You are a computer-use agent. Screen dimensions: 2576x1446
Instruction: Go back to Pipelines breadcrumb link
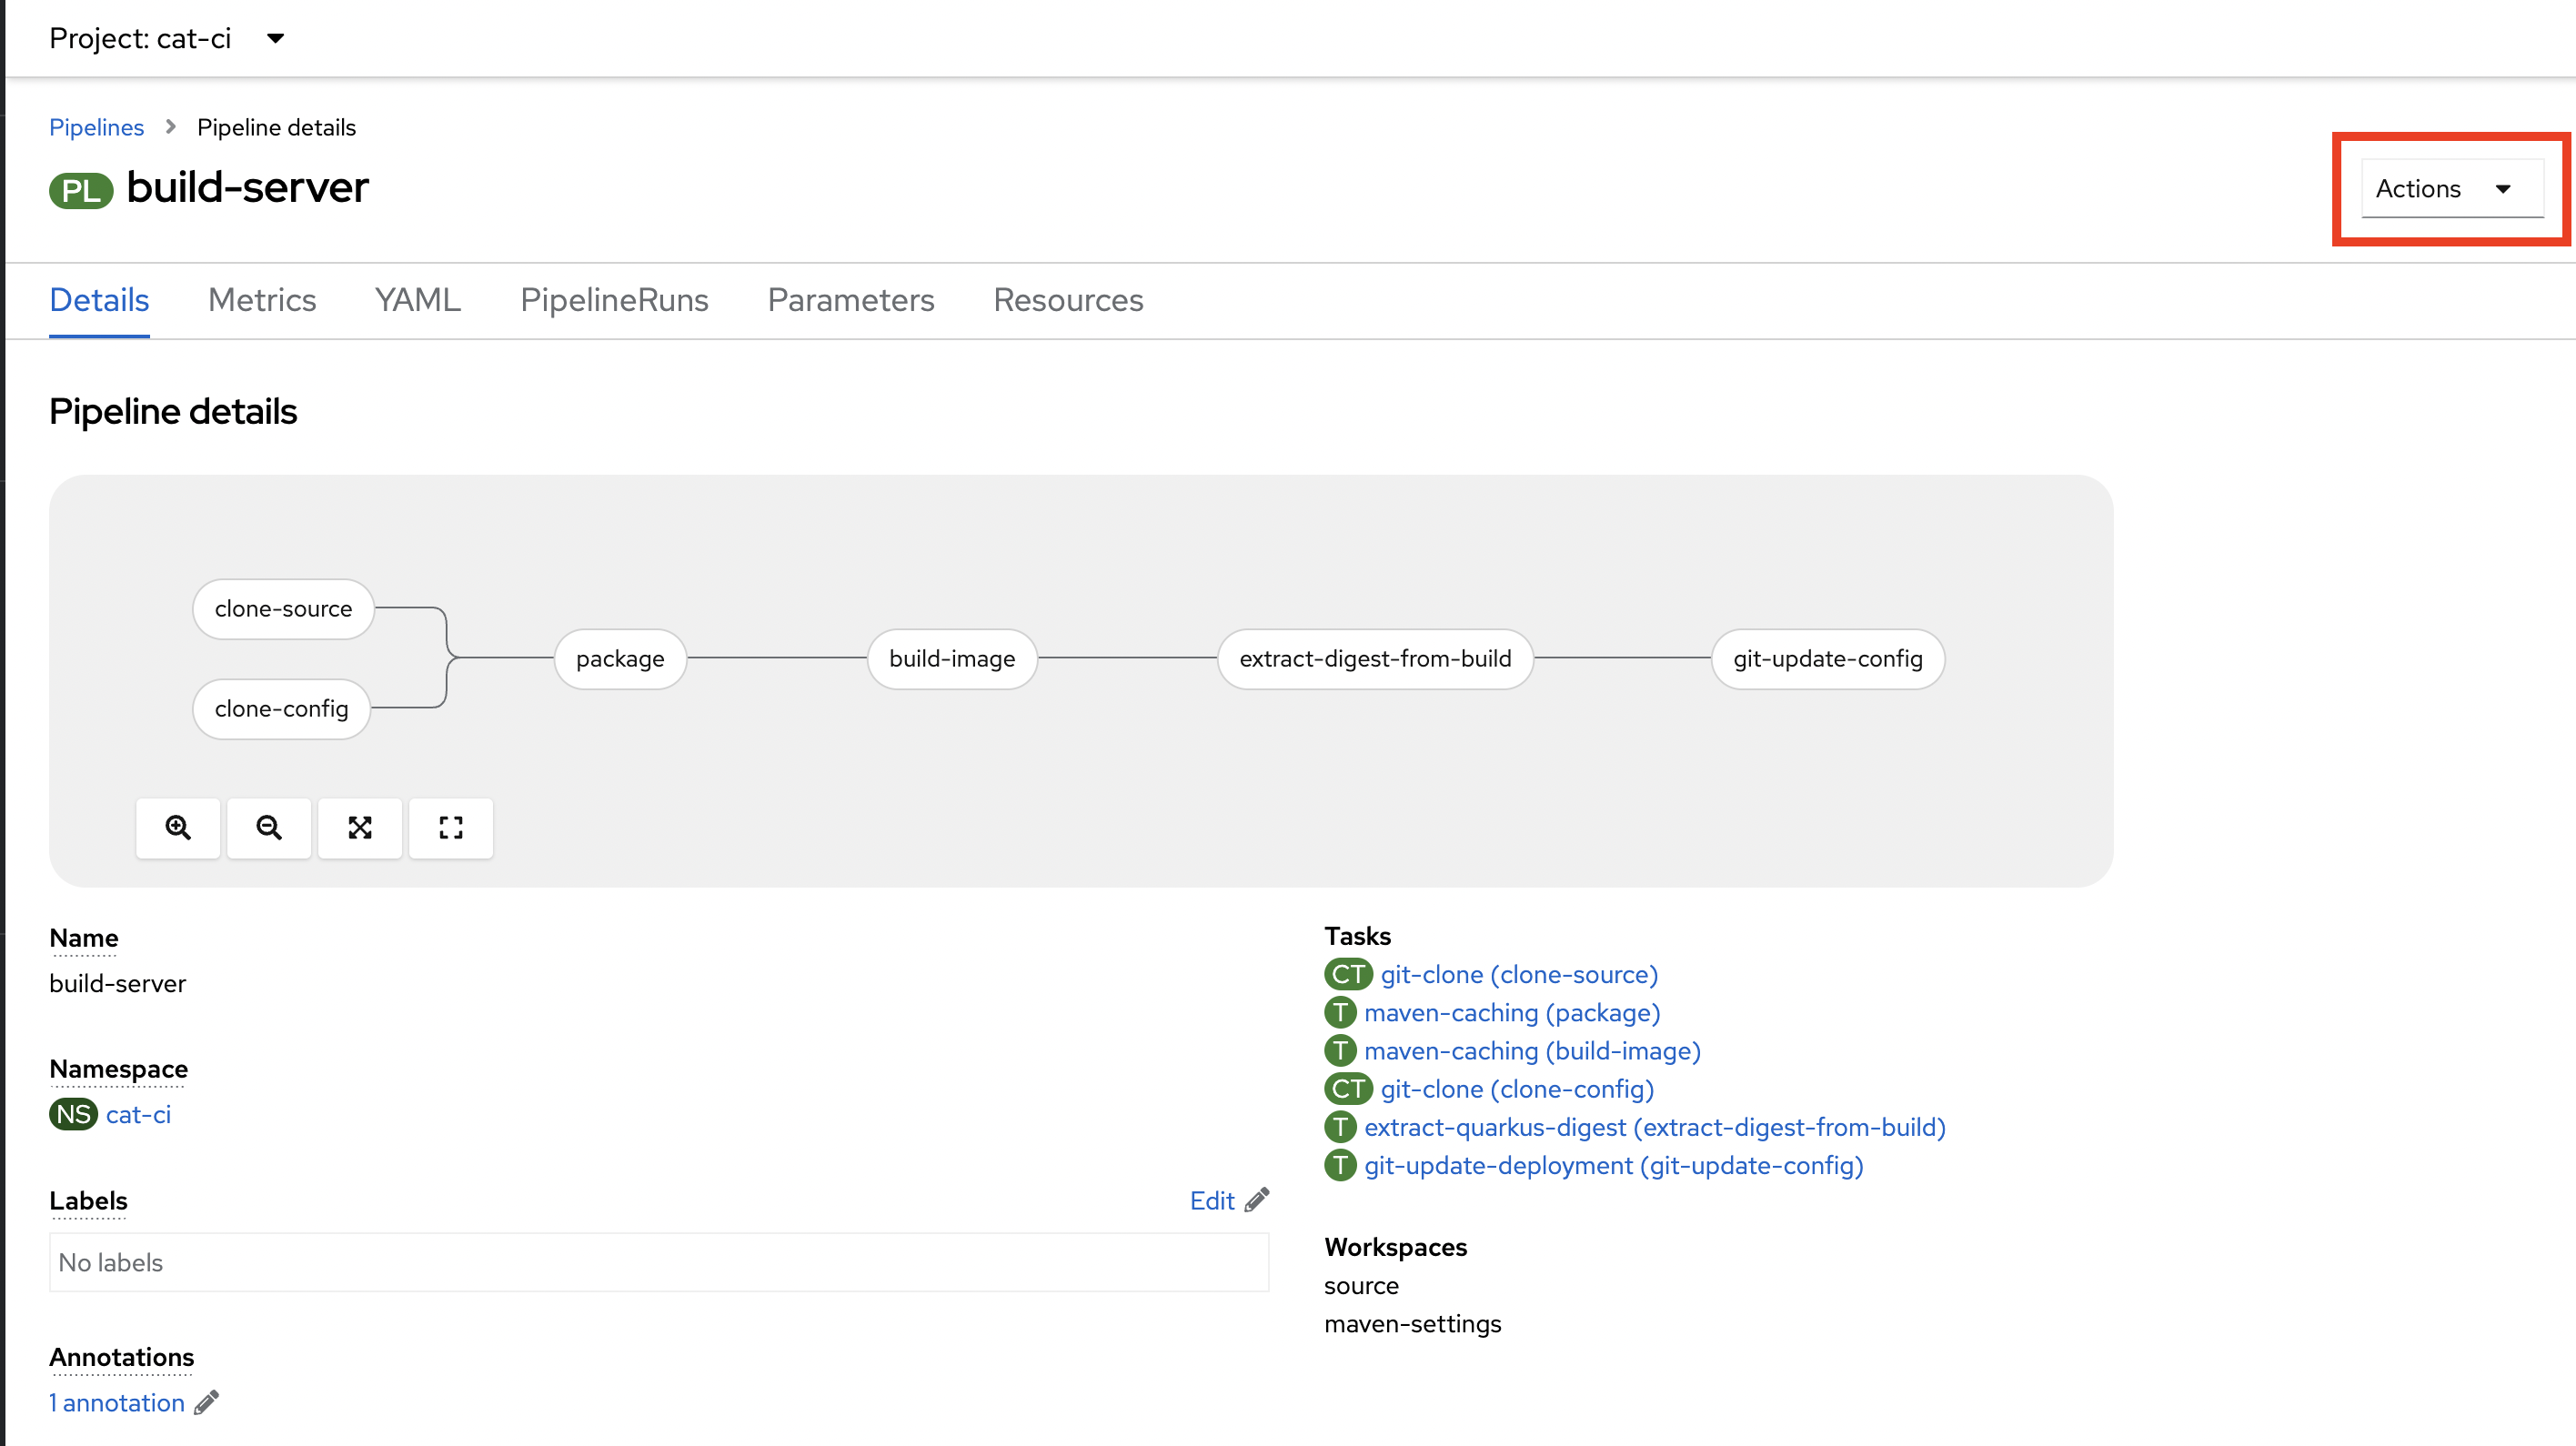96,127
